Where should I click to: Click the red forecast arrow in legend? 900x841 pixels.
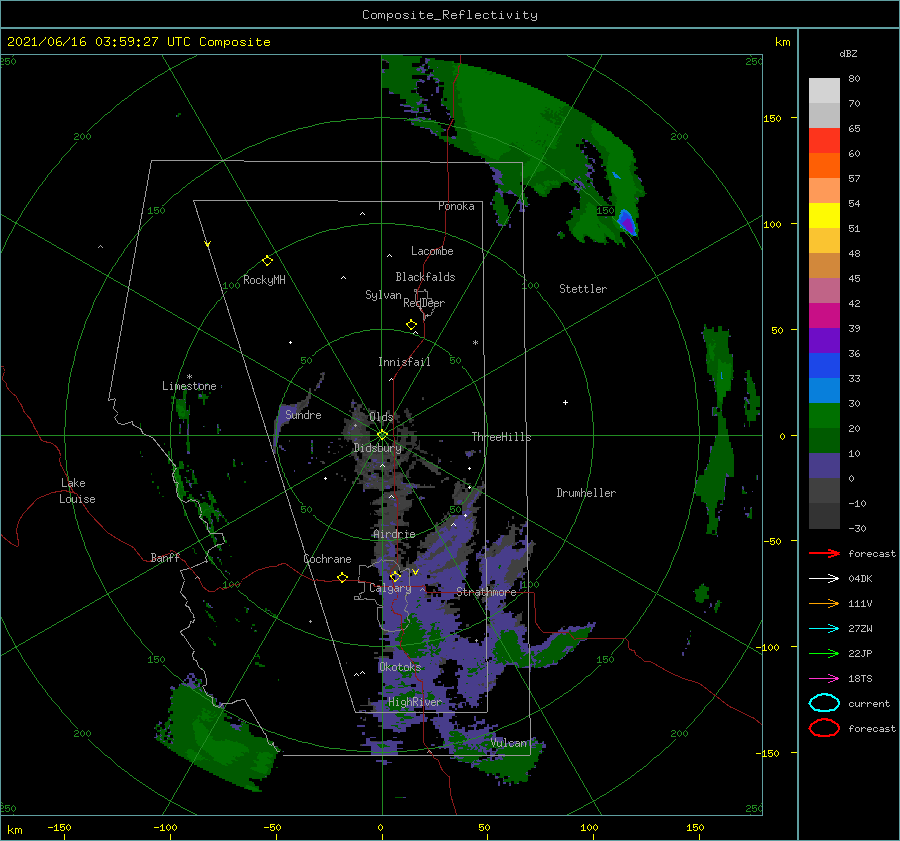[824, 553]
